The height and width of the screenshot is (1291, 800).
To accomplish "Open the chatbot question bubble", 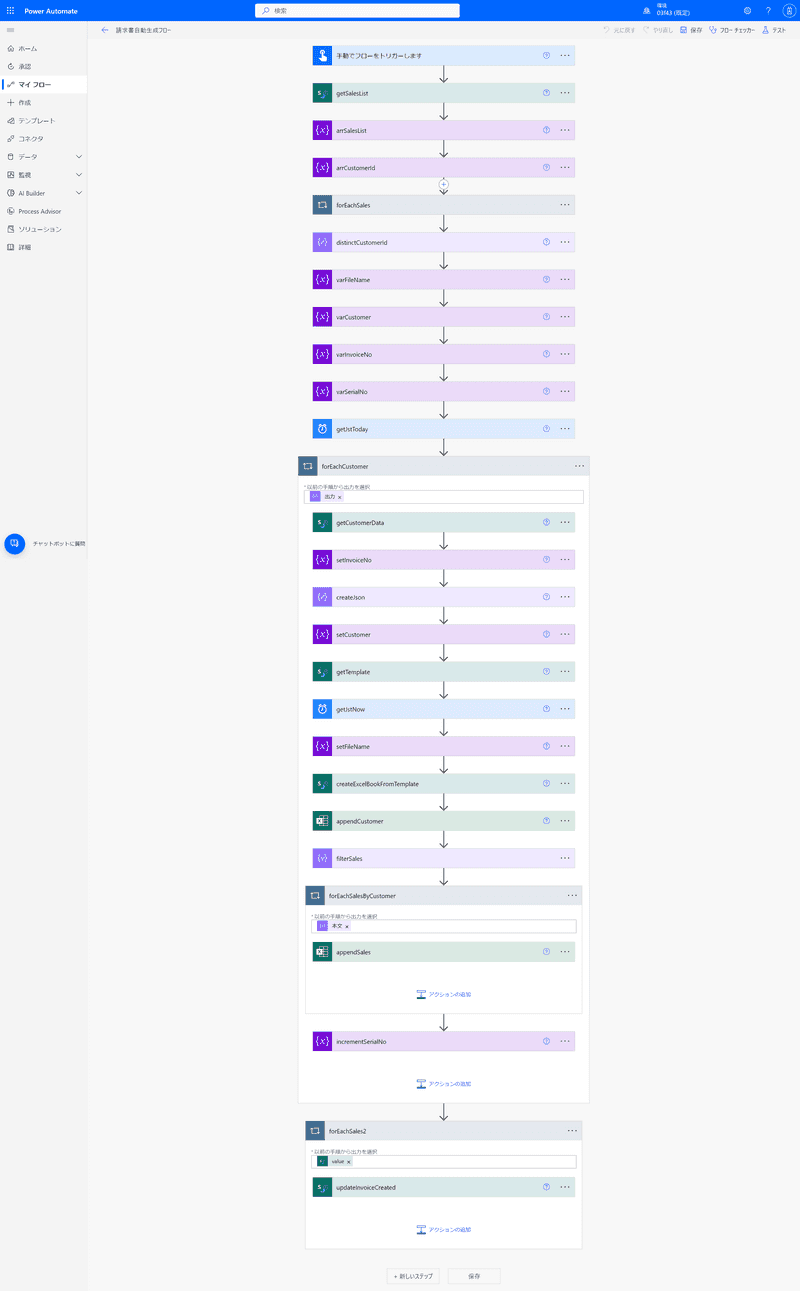I will click(15, 543).
